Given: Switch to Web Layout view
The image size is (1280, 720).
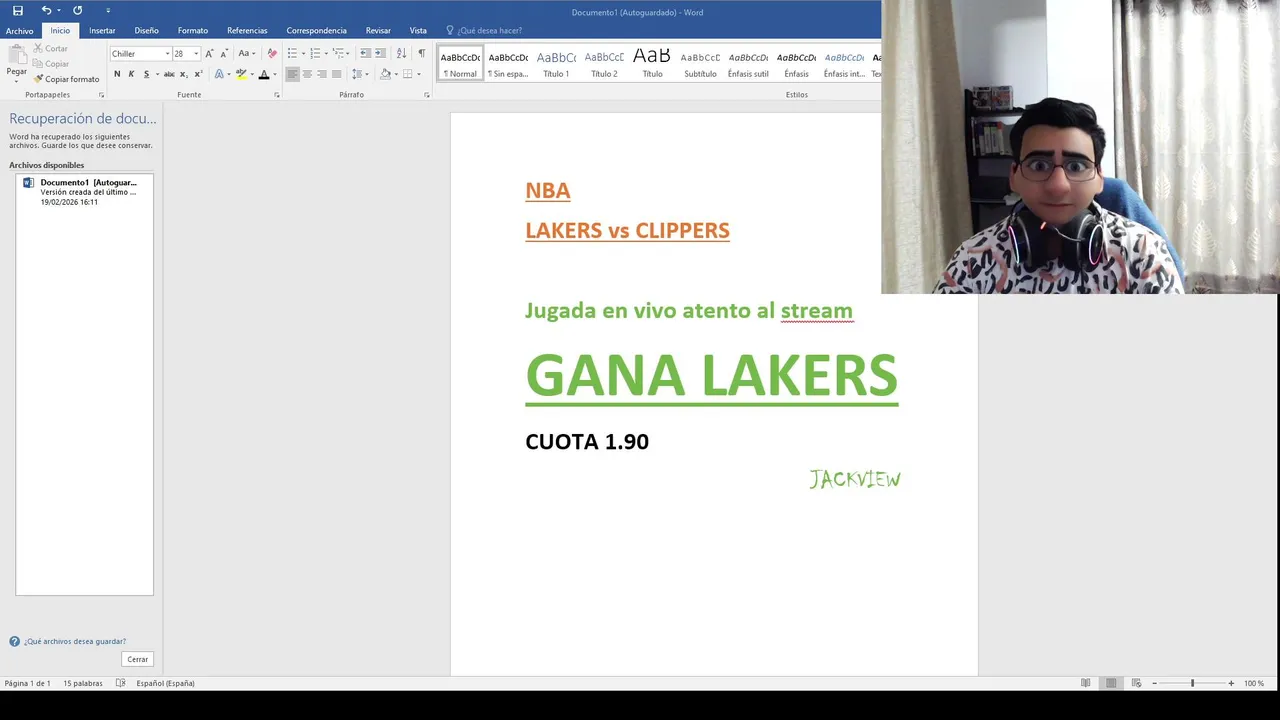Looking at the screenshot, I should click(1135, 683).
